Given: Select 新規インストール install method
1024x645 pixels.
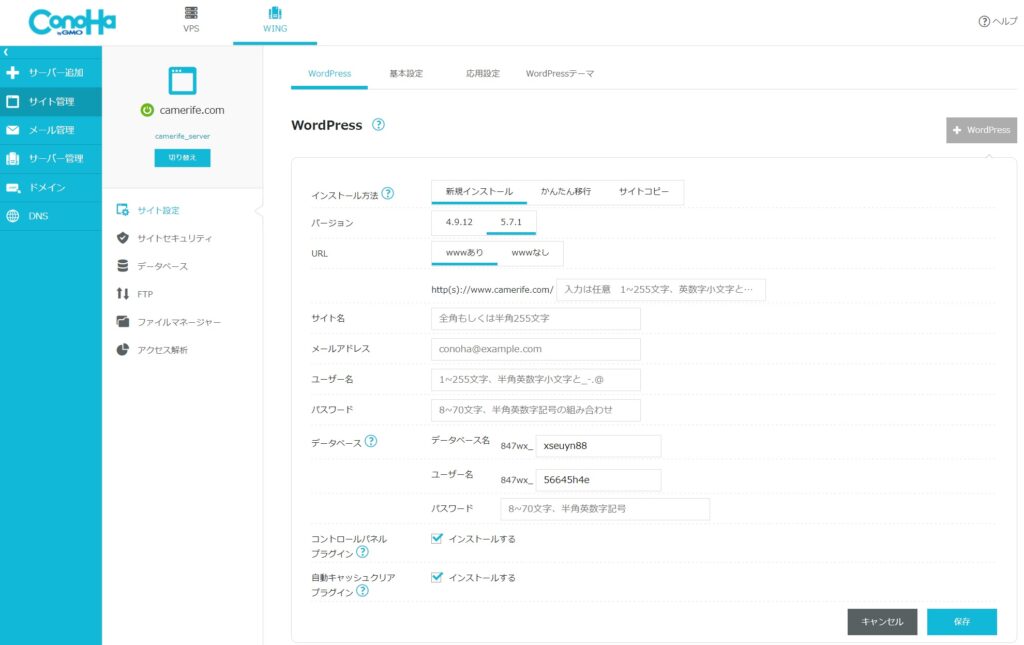Looking at the screenshot, I should 479,192.
